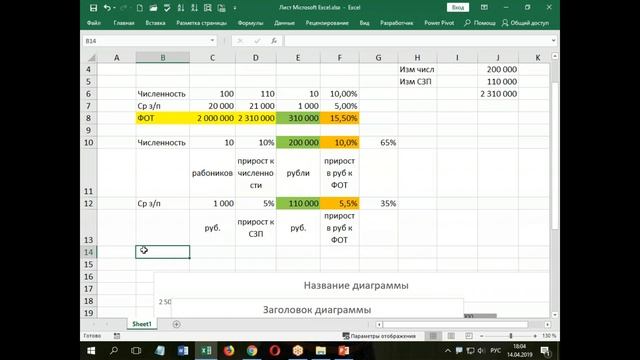Viewport: 640px width, 360px height.
Task: Click the Вход sign-in button
Action: [458, 7]
